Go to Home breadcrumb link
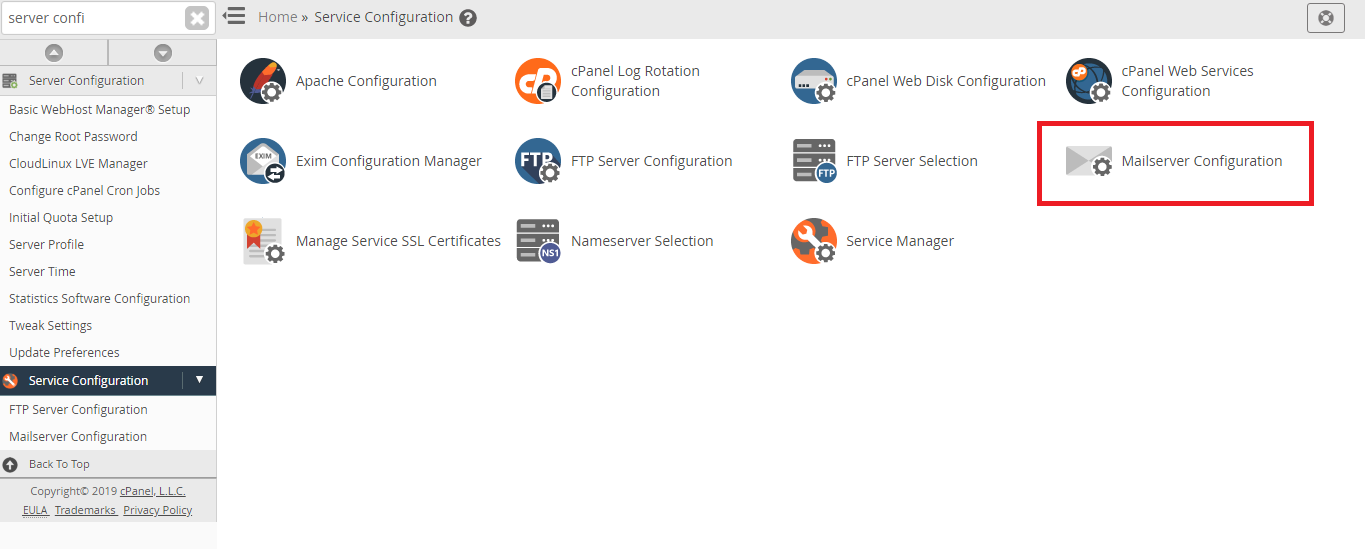Viewport: 1365px width, 549px height. coord(277,17)
